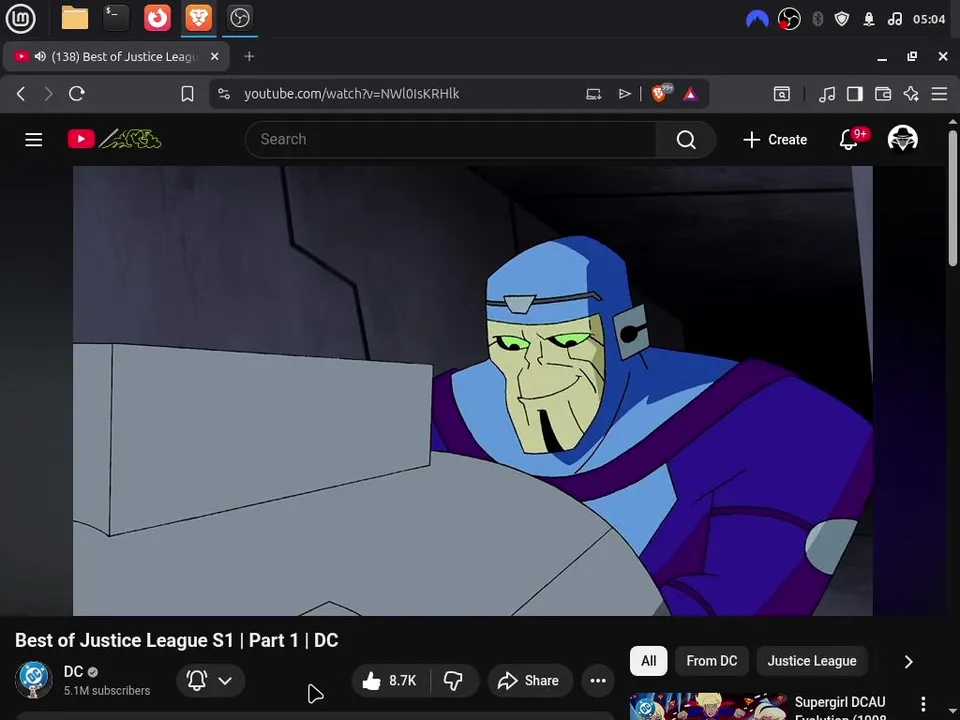The image size is (960, 720).
Task: Select the From DC filter chip
Action: point(711,661)
